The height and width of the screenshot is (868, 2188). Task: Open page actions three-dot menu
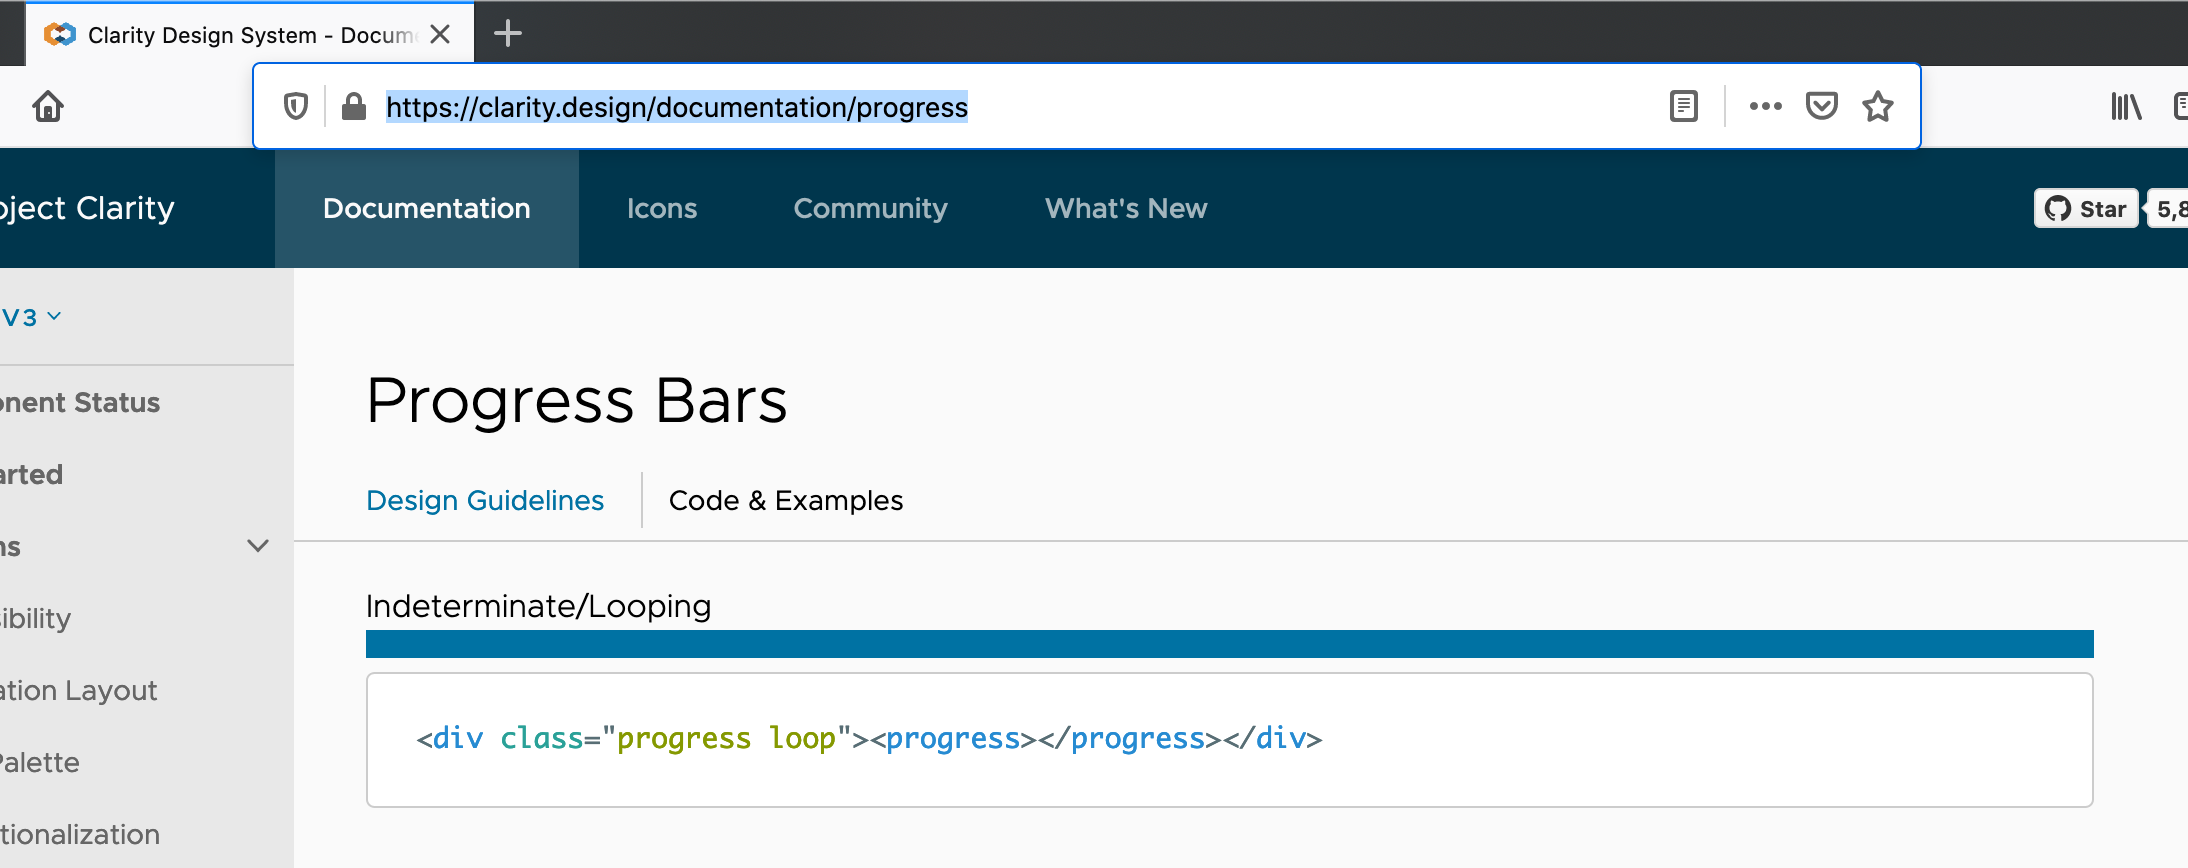pyautogui.click(x=1765, y=106)
